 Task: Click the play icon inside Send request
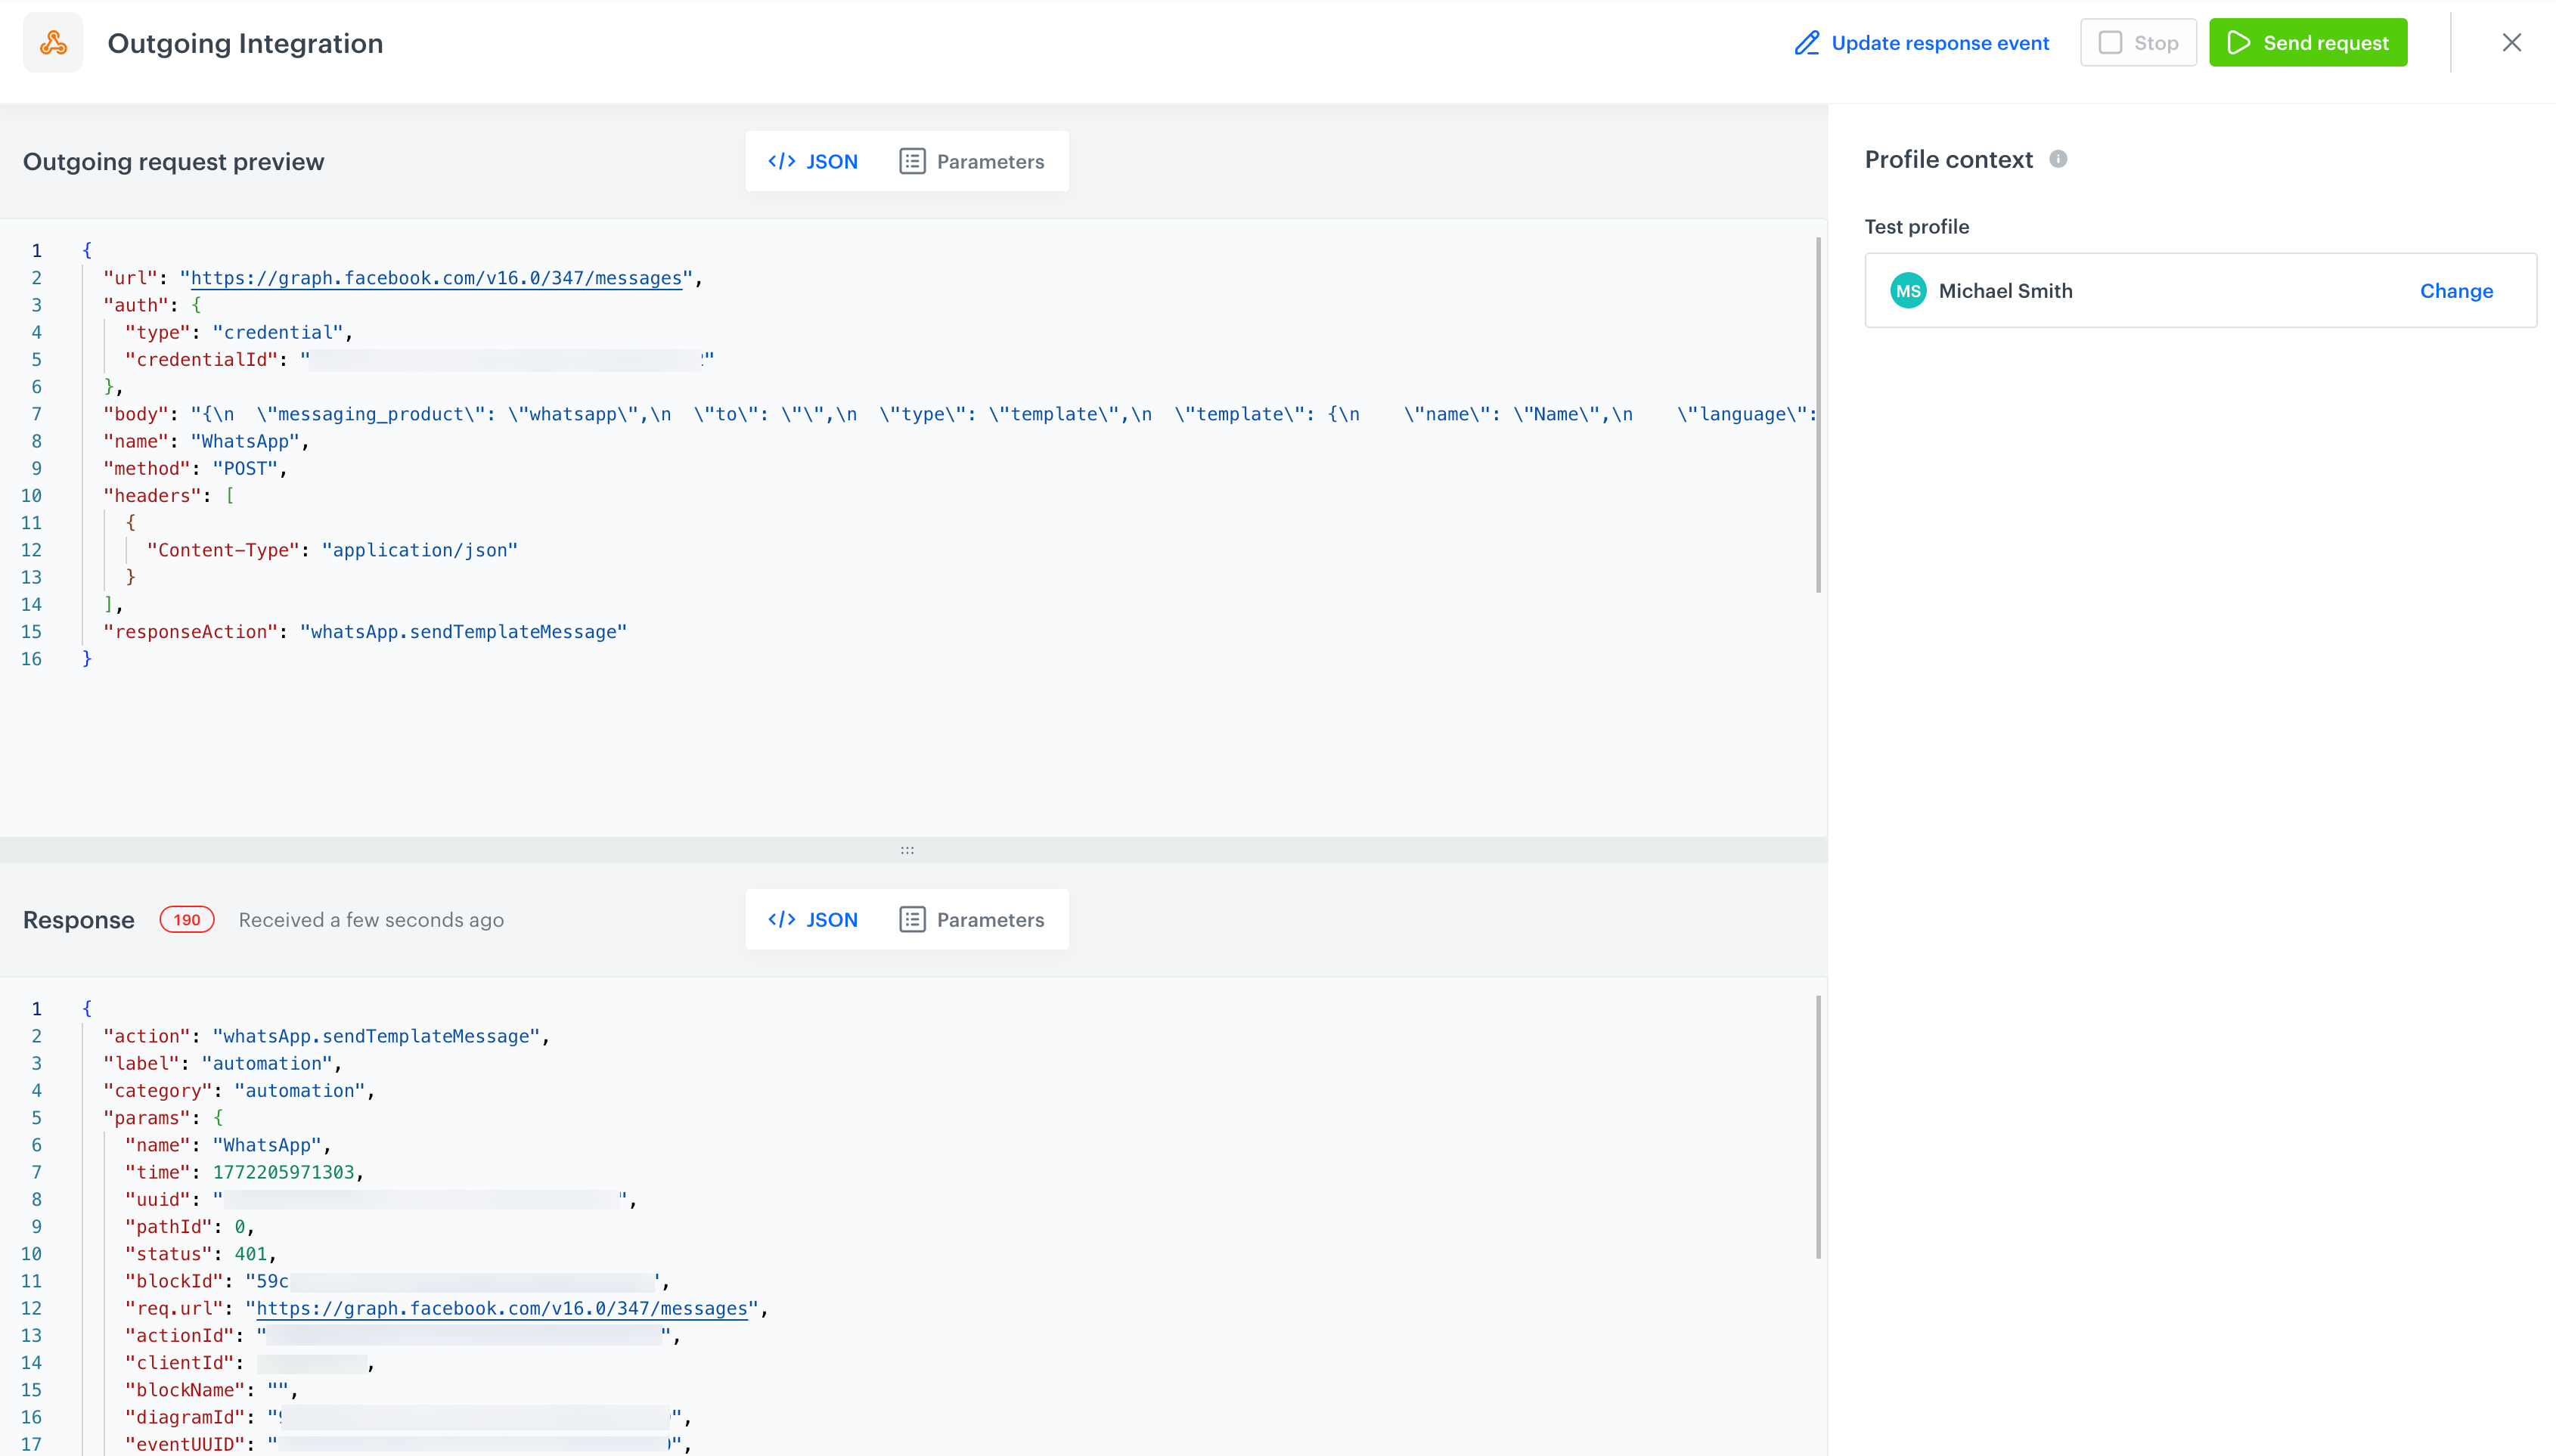pyautogui.click(x=2240, y=42)
